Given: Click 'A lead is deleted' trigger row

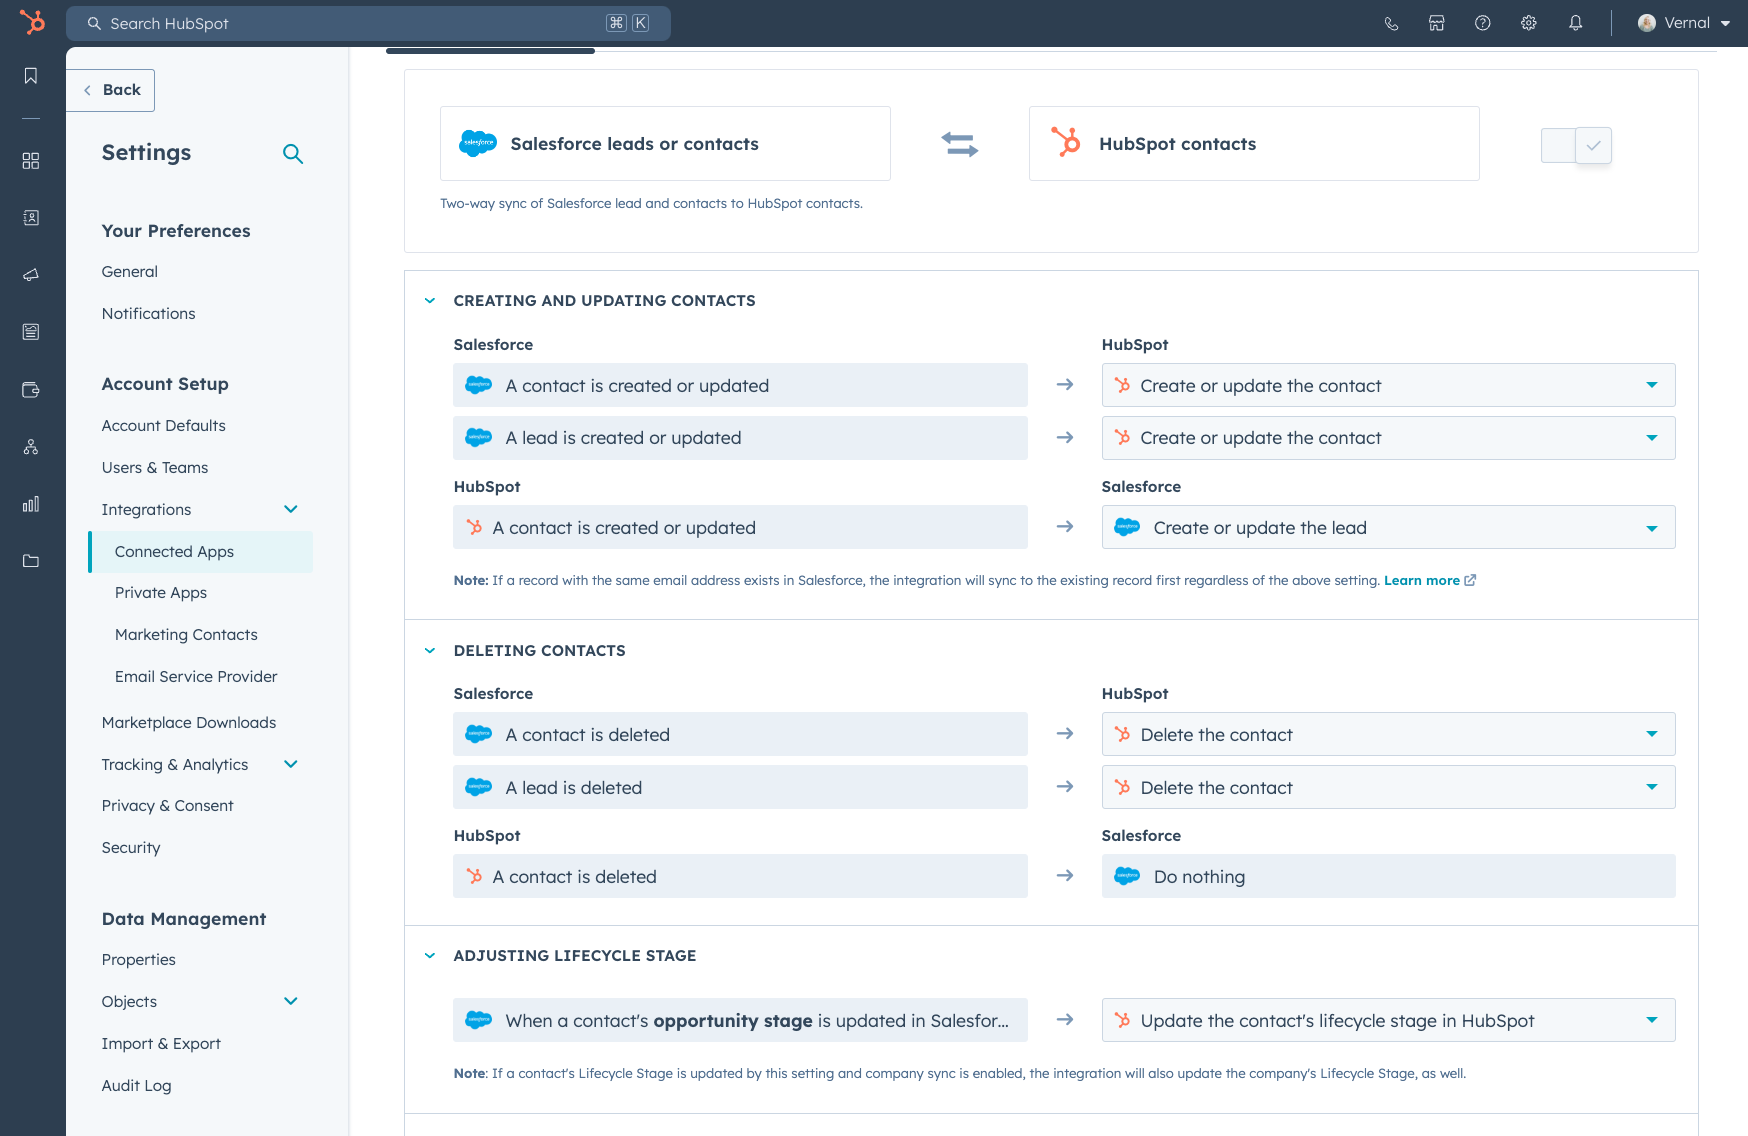Looking at the screenshot, I should (x=740, y=787).
